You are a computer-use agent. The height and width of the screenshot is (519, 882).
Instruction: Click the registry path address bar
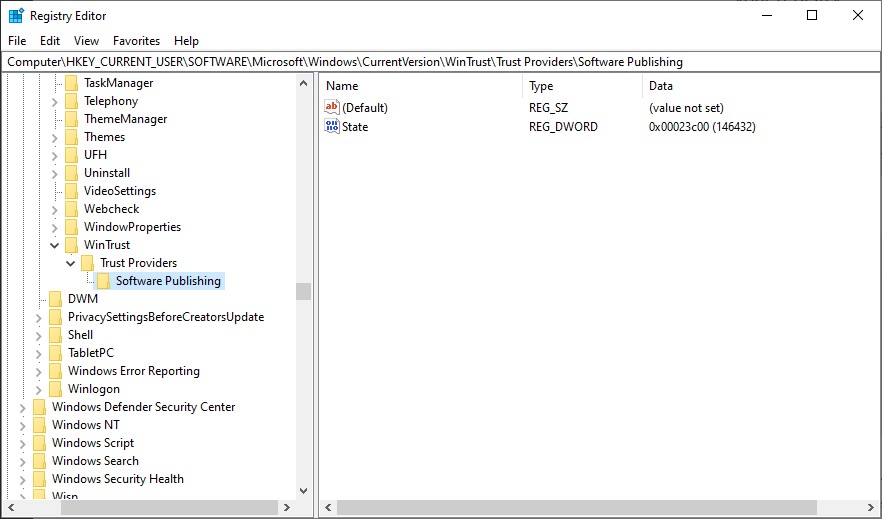(x=441, y=62)
